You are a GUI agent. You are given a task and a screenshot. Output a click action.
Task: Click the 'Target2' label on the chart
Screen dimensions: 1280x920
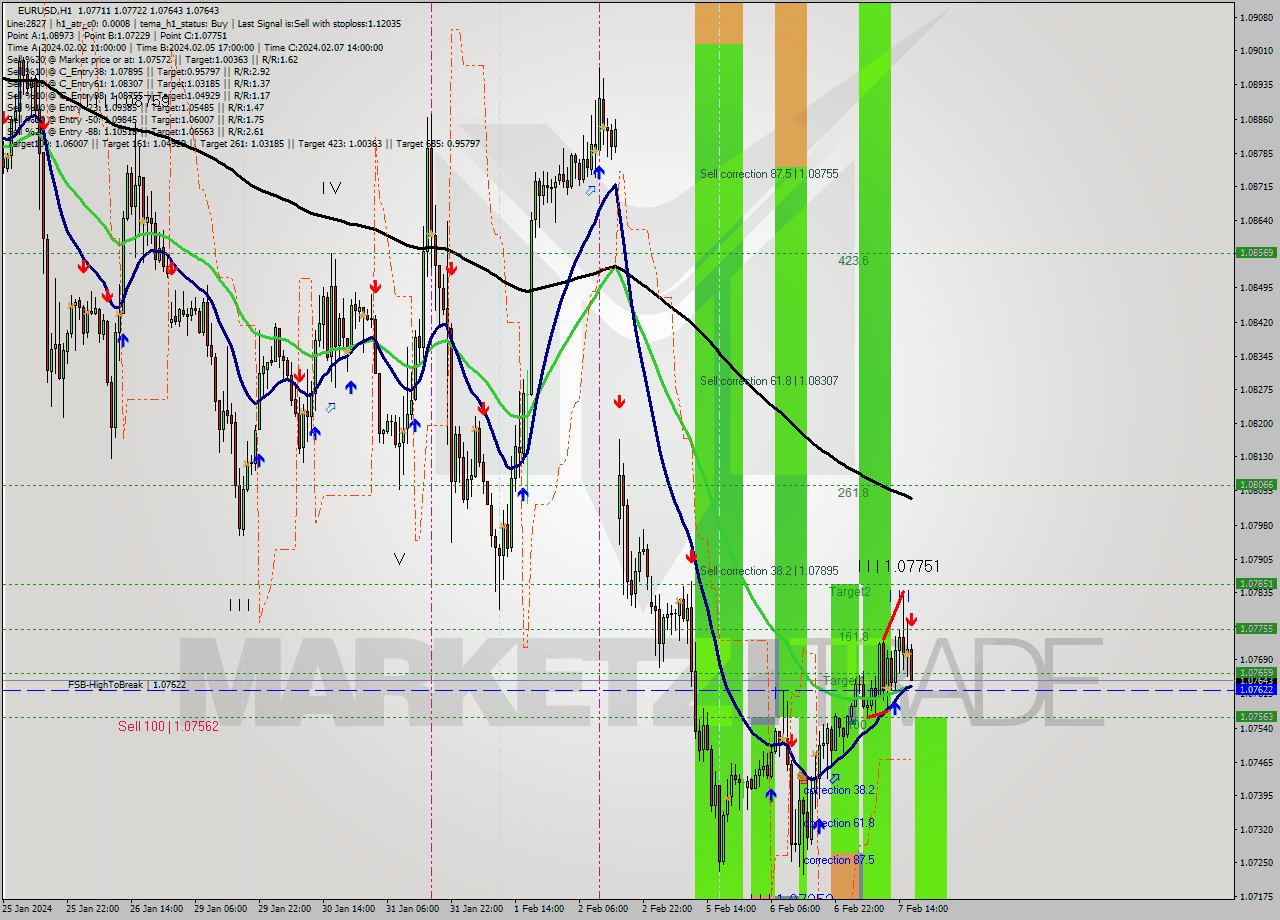(850, 592)
